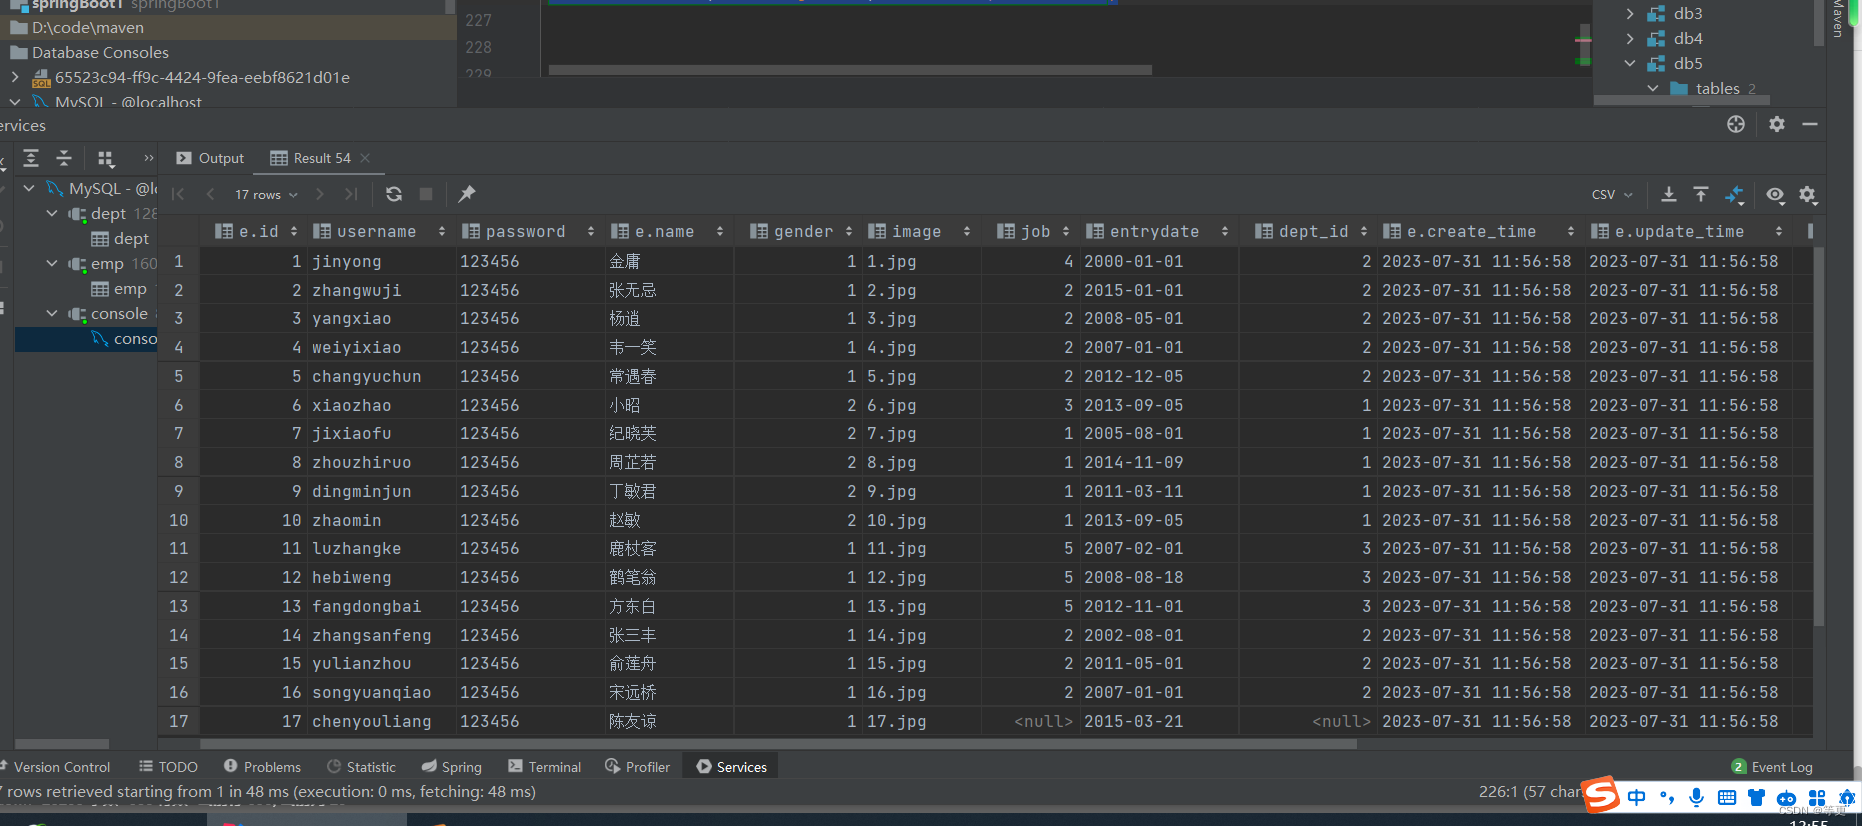Open the CSV export format dropdown

tap(1612, 195)
